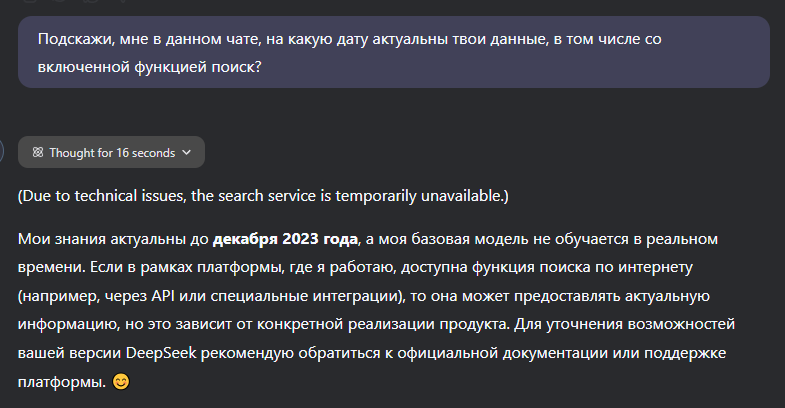The height and width of the screenshot is (408, 785).
Task: Click the thinking atom icon beside Thought
Action: coord(38,153)
